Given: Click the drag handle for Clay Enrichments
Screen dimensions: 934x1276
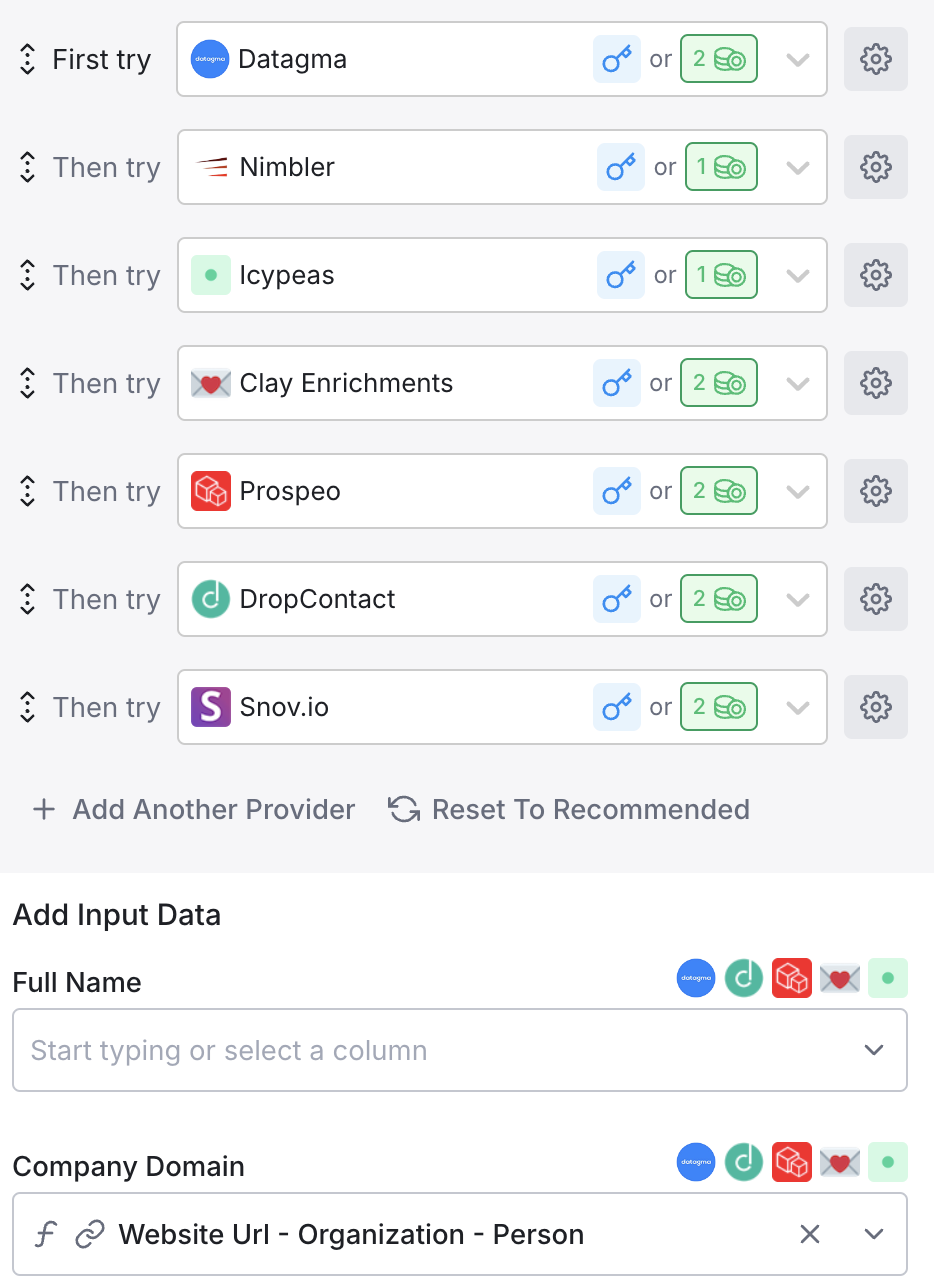Looking at the screenshot, I should pos(28,383).
